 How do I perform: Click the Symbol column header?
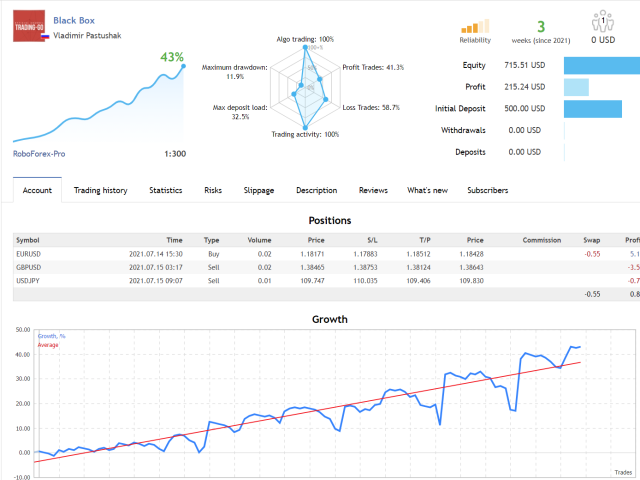click(28, 240)
